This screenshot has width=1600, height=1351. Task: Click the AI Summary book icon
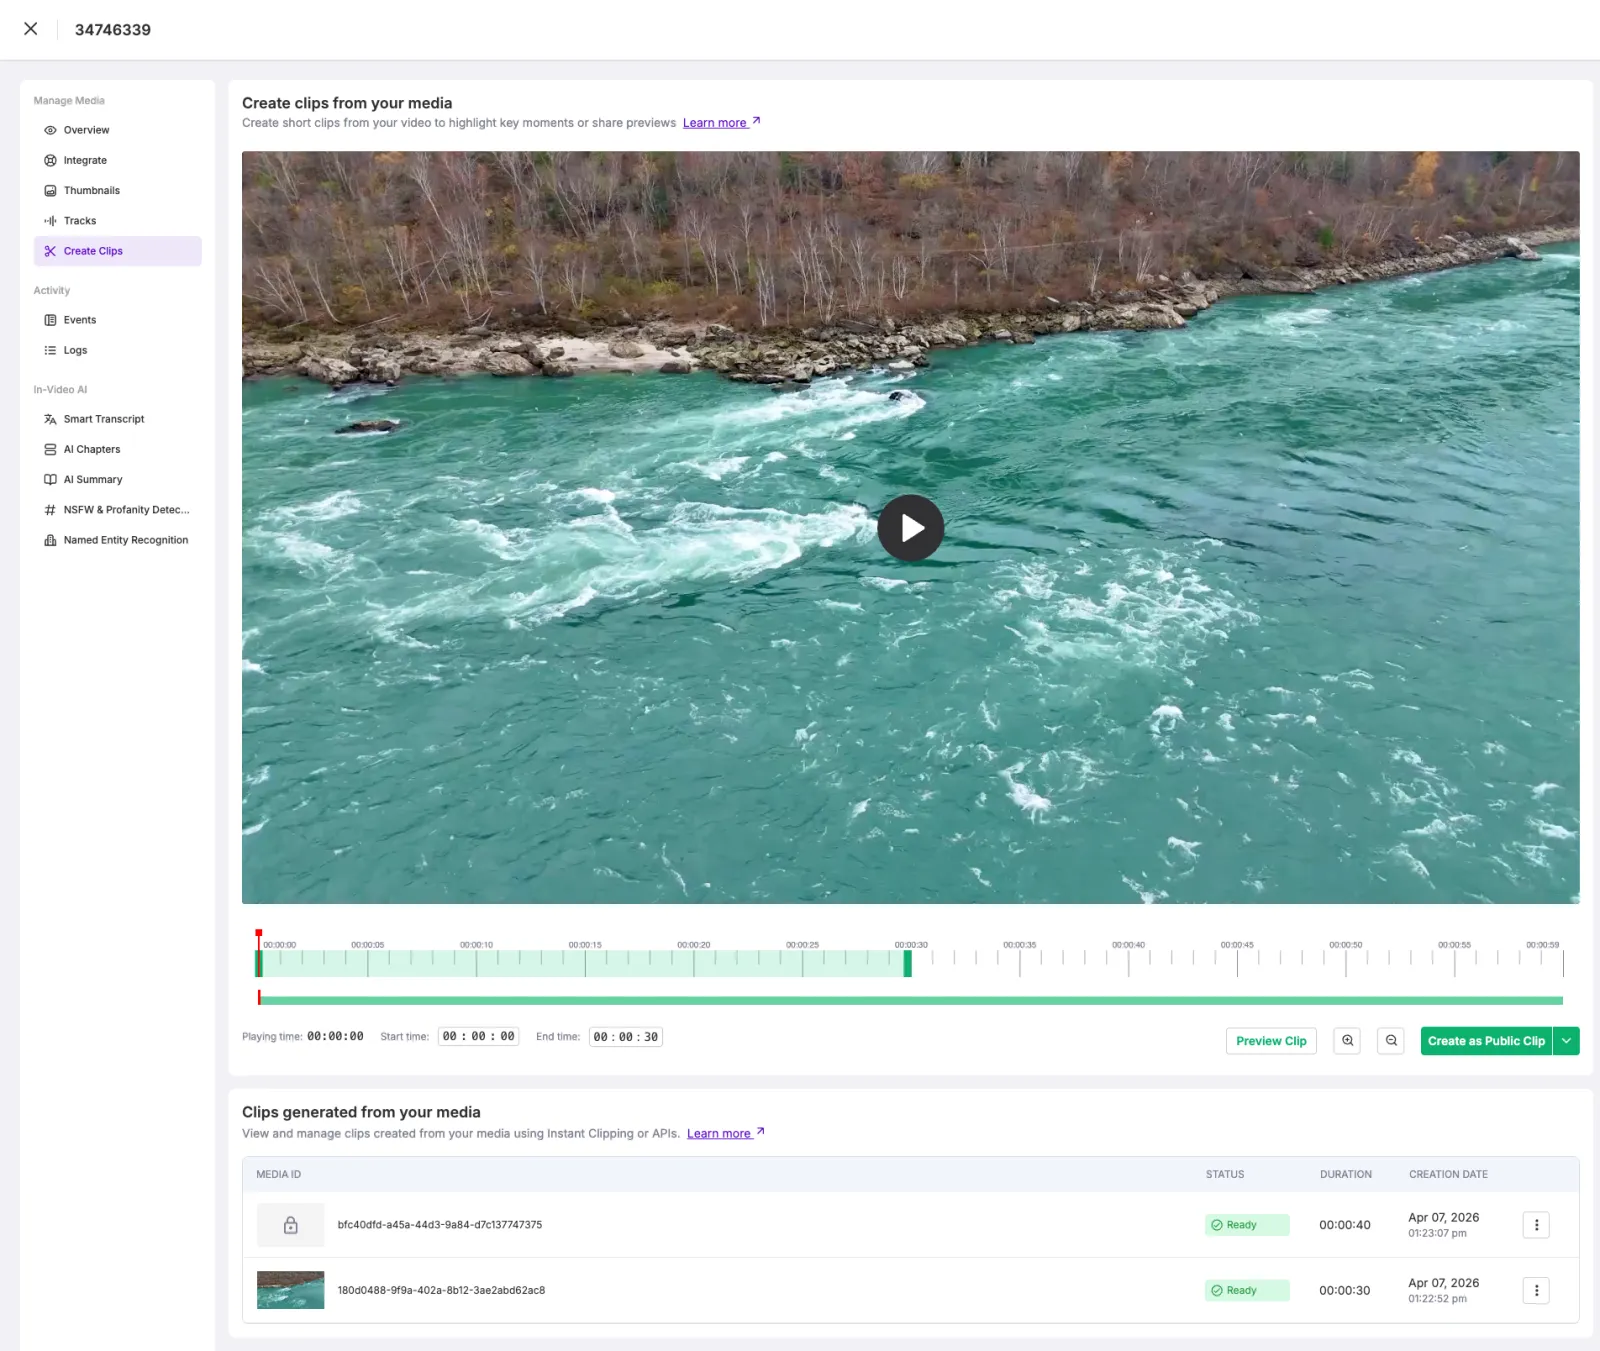coord(50,480)
